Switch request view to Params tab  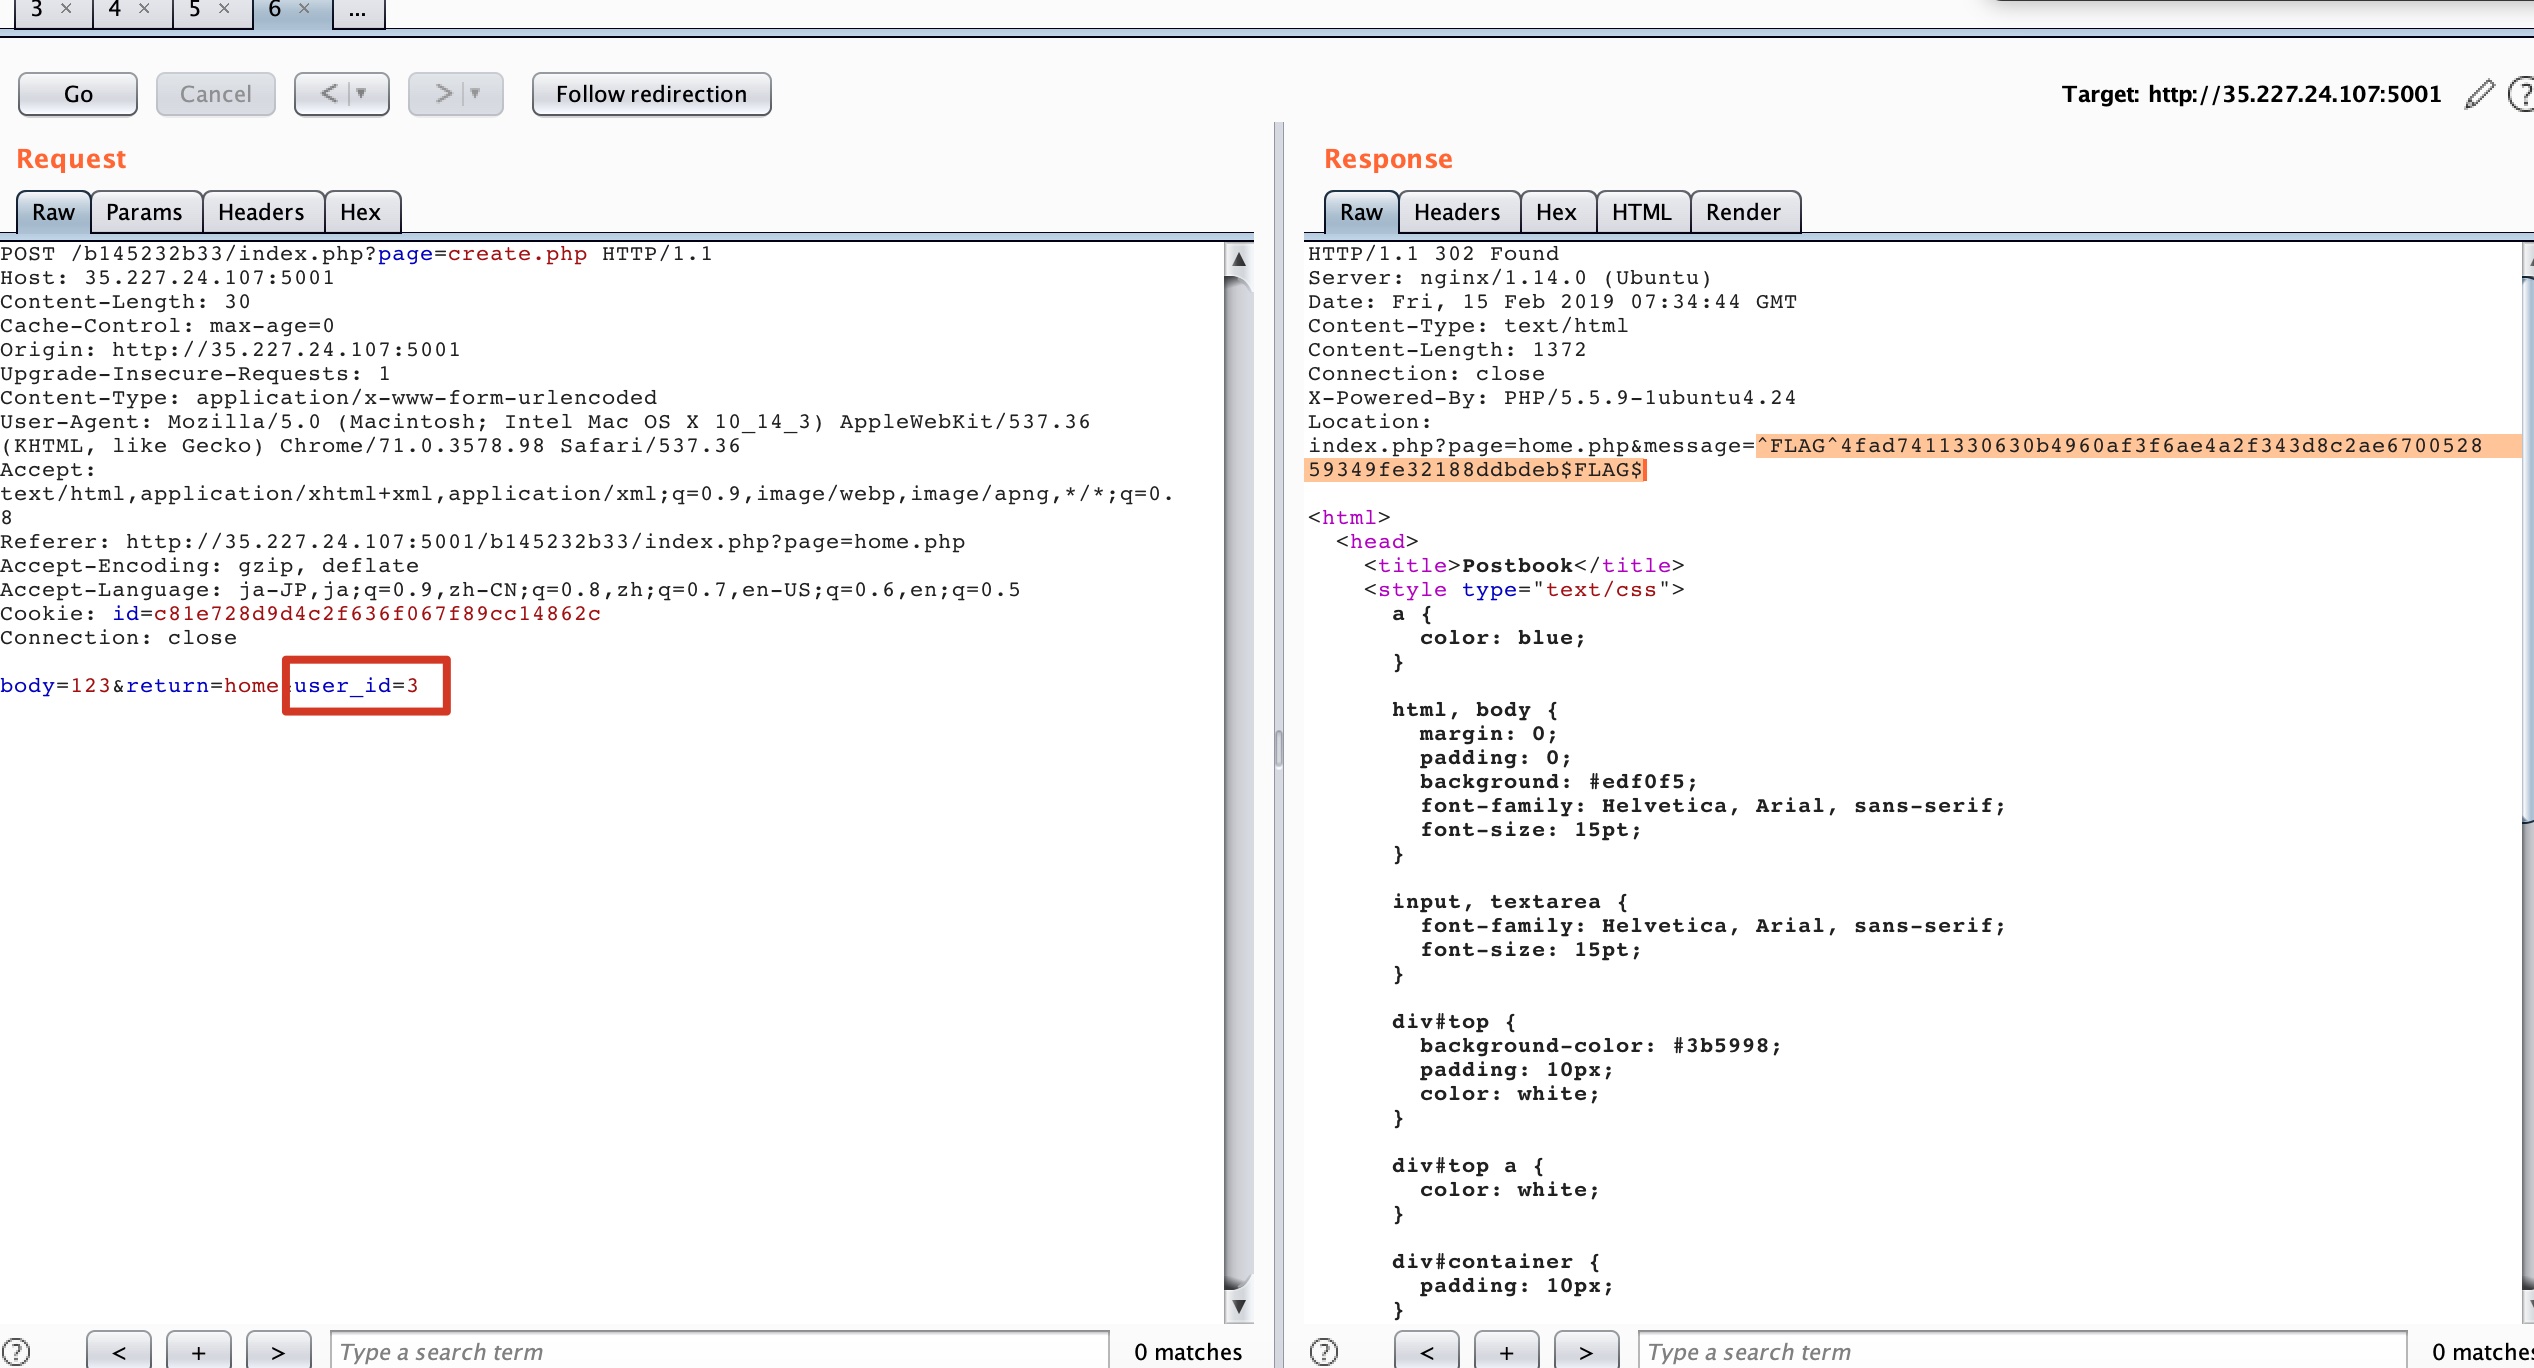(x=144, y=212)
